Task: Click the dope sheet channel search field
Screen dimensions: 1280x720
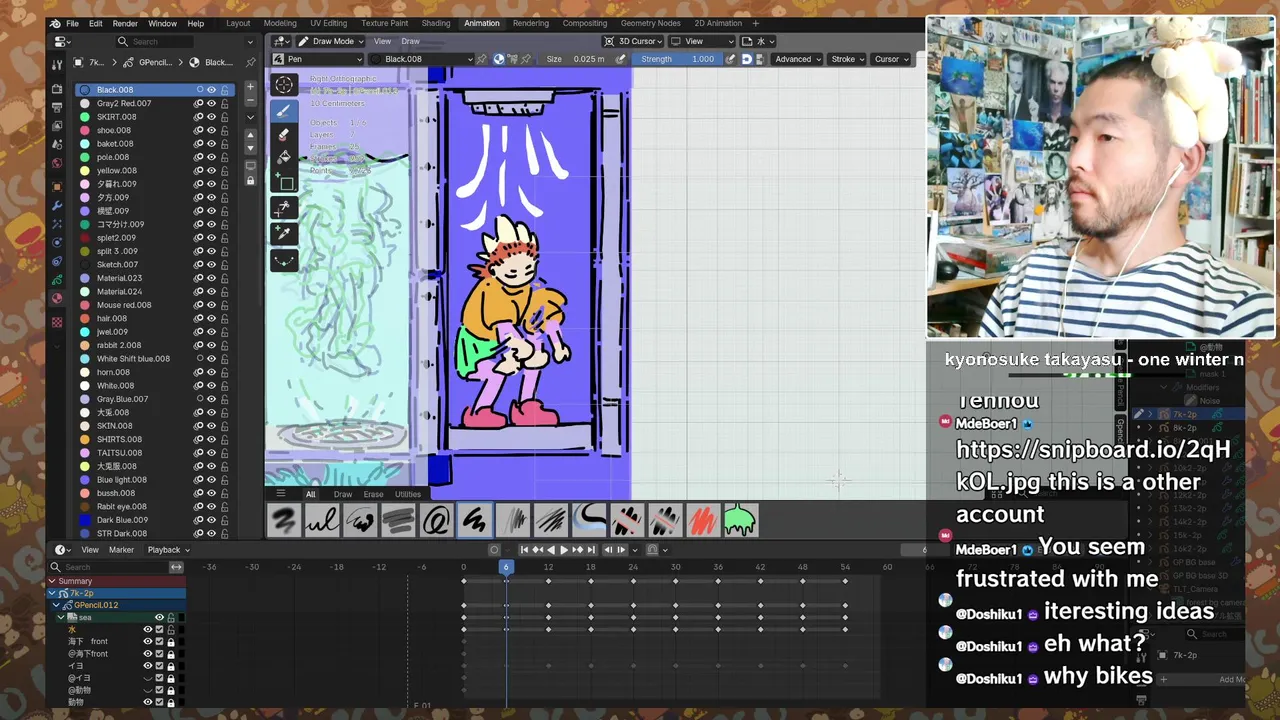Action: [x=108, y=567]
